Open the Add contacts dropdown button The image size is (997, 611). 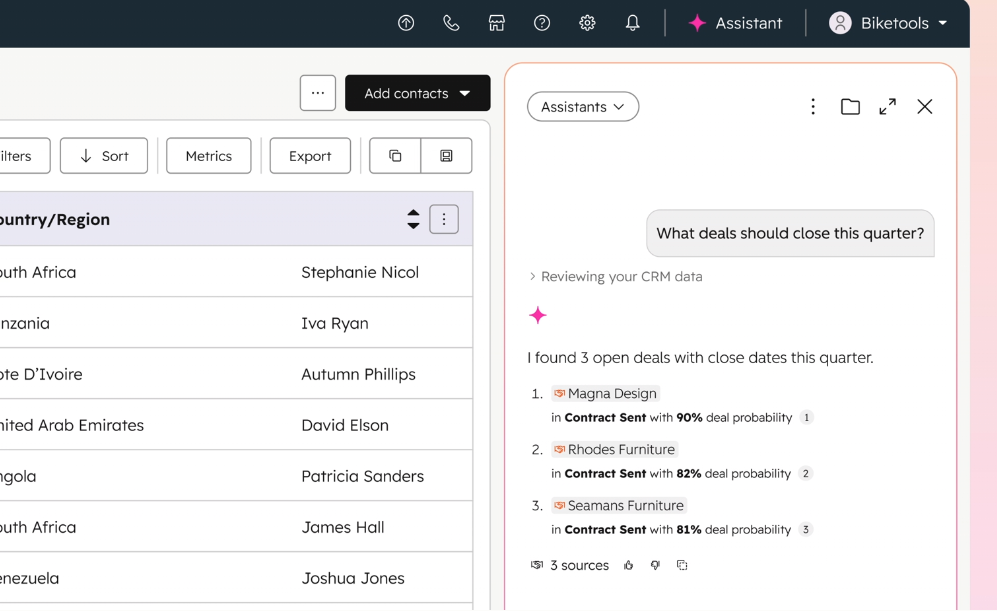coord(418,93)
